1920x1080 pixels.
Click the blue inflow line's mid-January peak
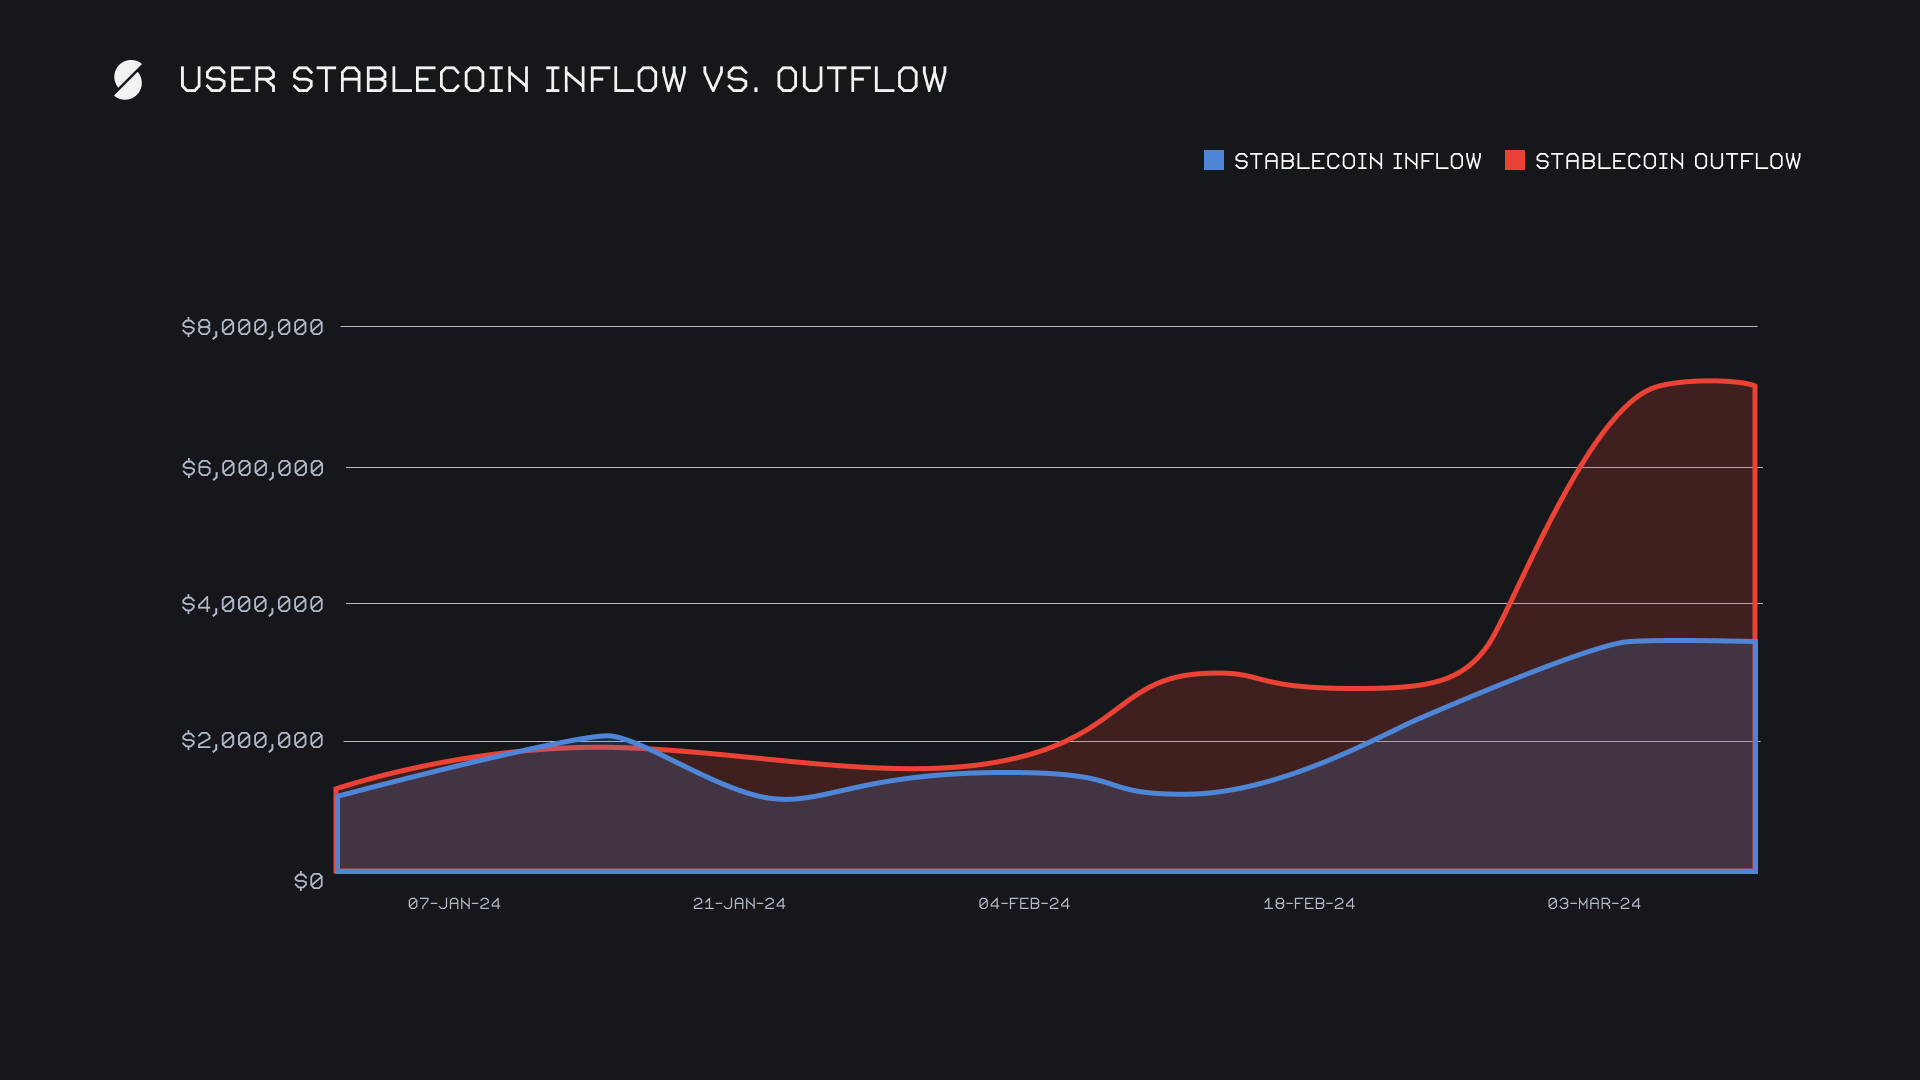607,736
